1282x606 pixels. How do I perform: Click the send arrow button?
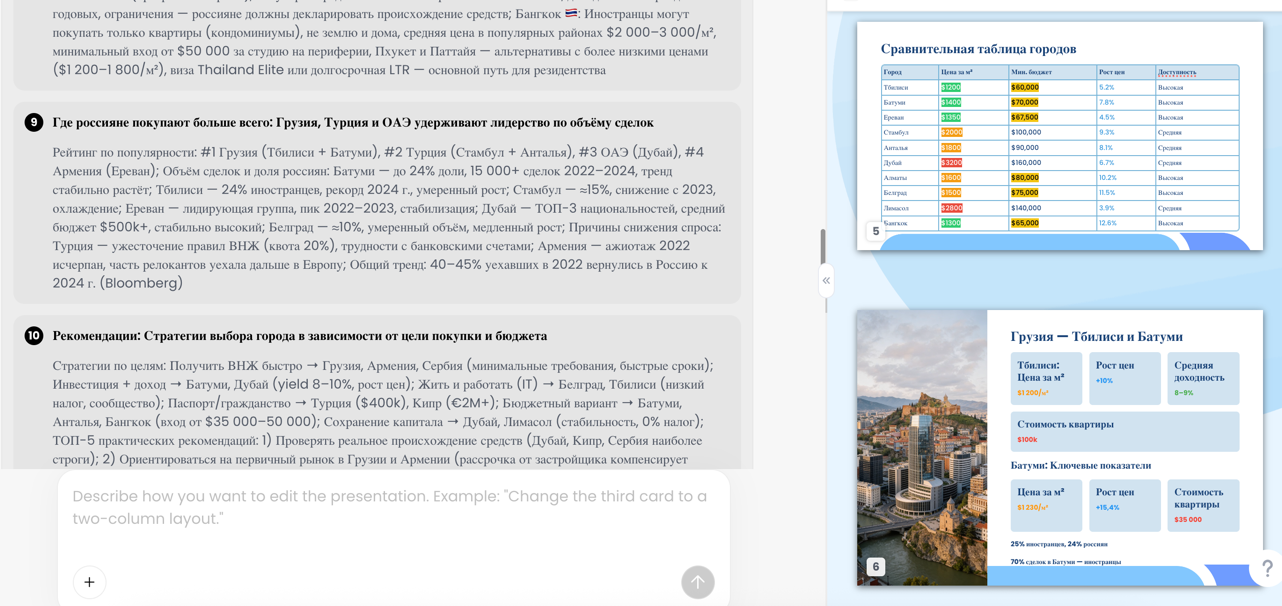click(x=698, y=582)
